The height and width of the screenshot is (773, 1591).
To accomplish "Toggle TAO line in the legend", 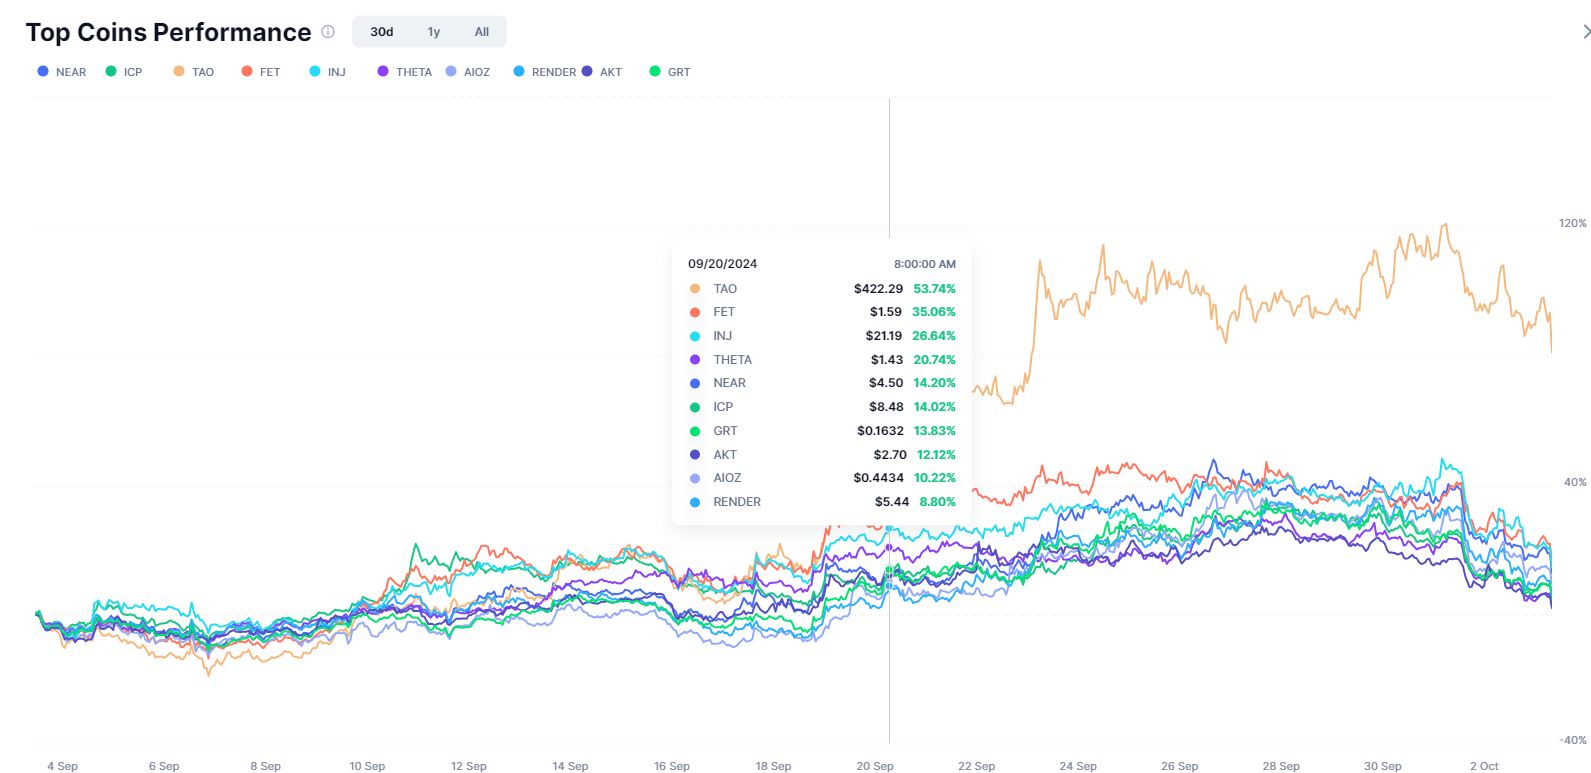I will tap(194, 72).
